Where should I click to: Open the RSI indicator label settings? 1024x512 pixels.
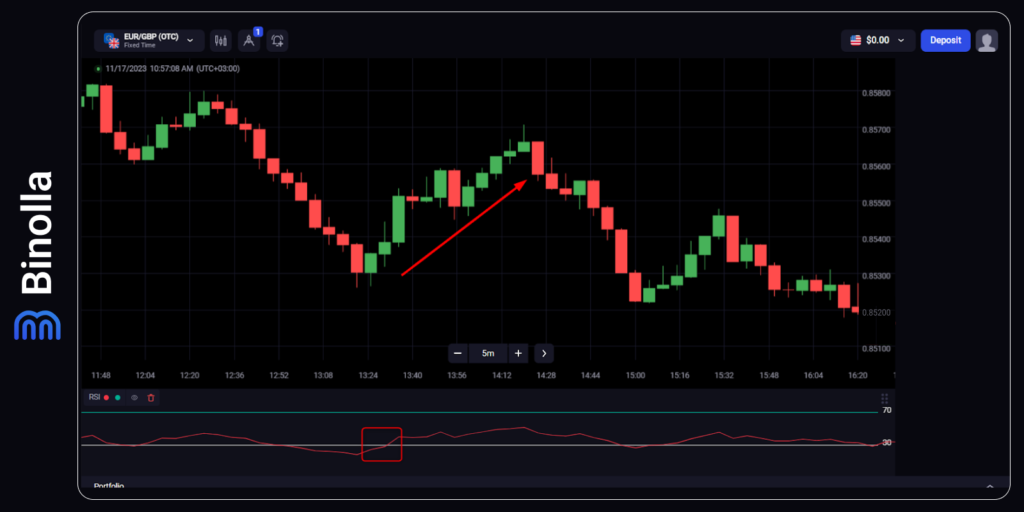(94, 397)
